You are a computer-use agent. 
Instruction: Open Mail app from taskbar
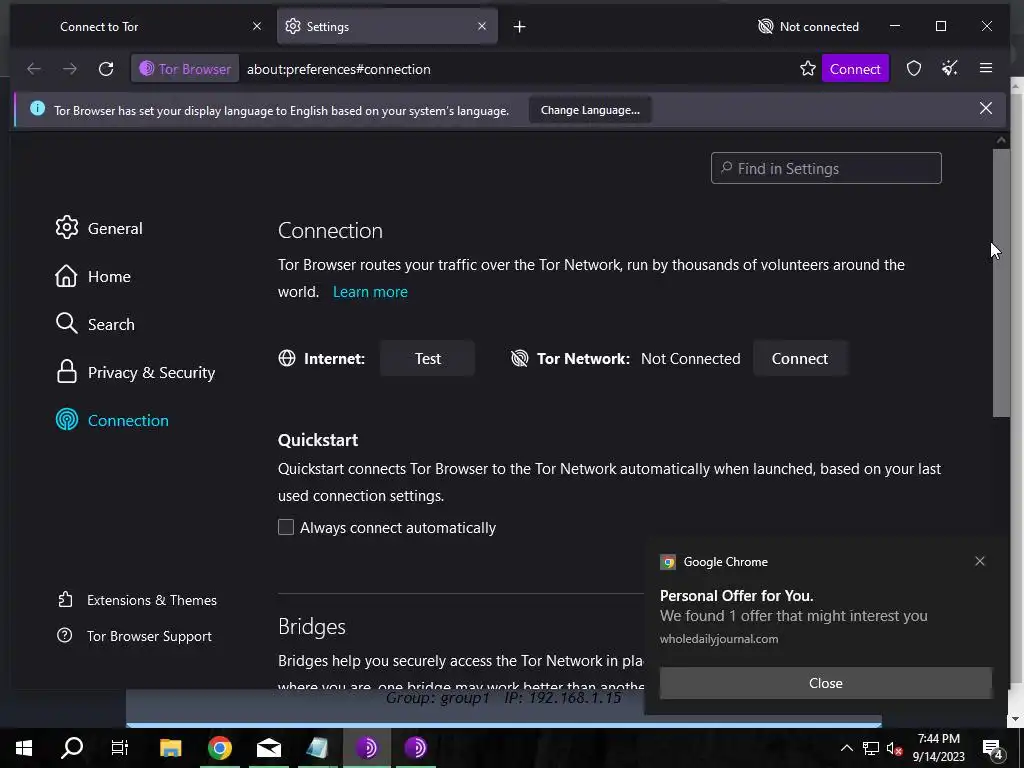pos(268,747)
